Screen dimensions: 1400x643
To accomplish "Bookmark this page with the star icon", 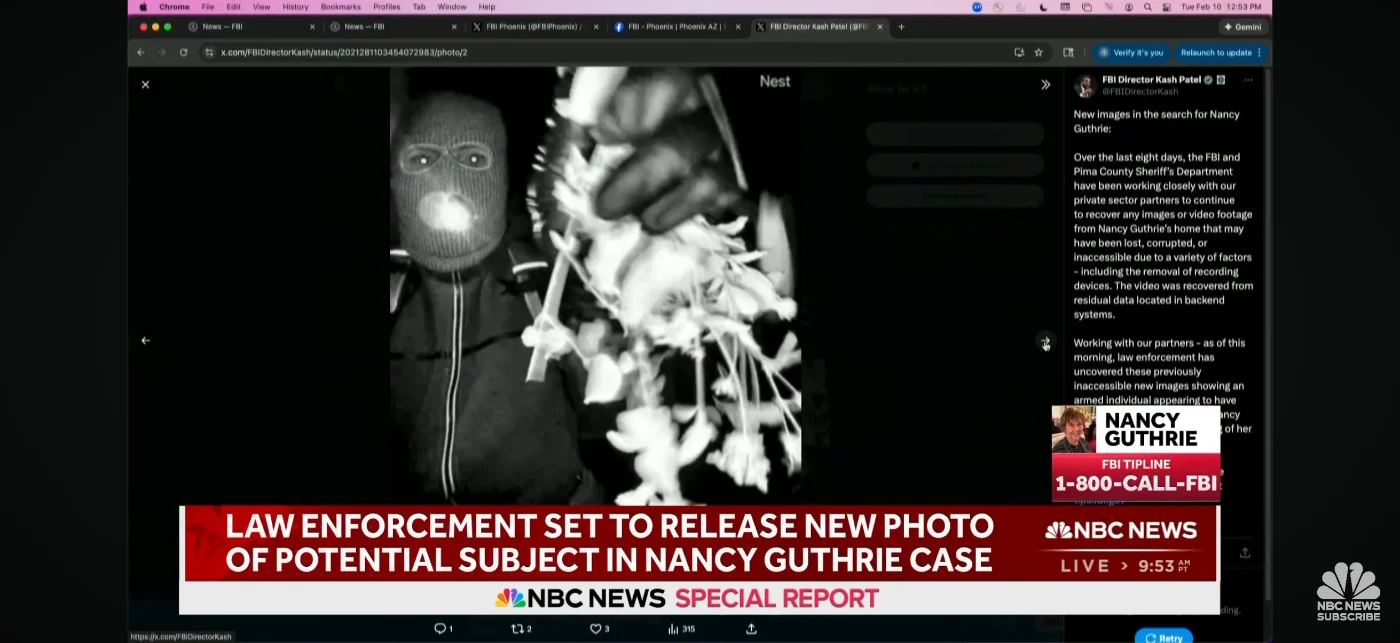I will tap(1039, 52).
